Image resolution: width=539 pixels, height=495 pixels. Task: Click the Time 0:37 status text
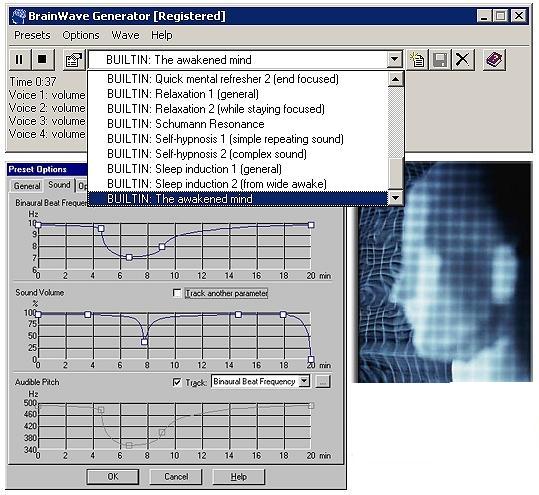click(x=33, y=82)
